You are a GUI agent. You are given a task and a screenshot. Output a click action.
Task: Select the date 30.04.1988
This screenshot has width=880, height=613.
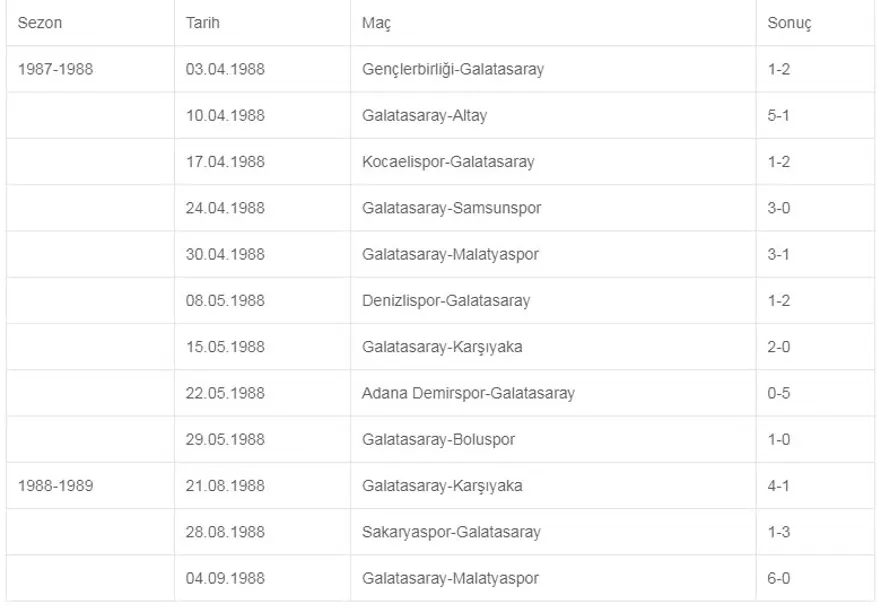click(x=225, y=254)
